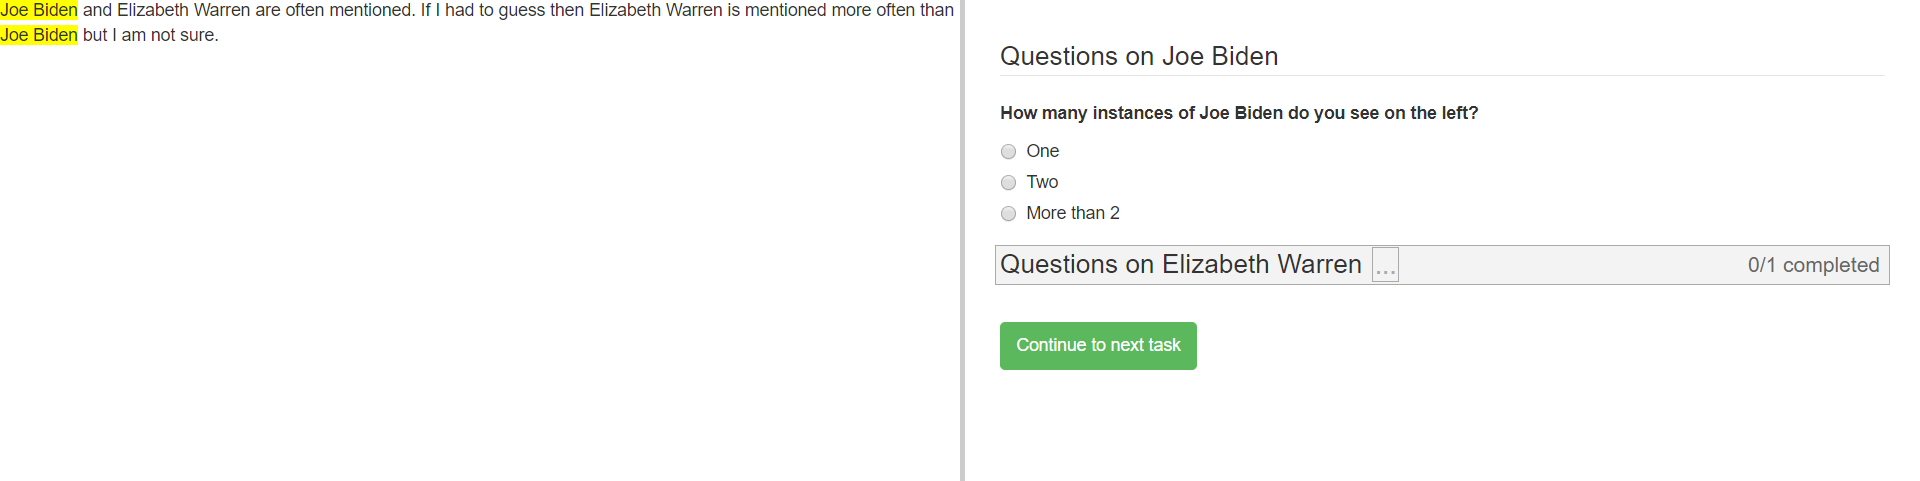Click the "Two" answer label text
1920x481 pixels.
pos(1042,183)
